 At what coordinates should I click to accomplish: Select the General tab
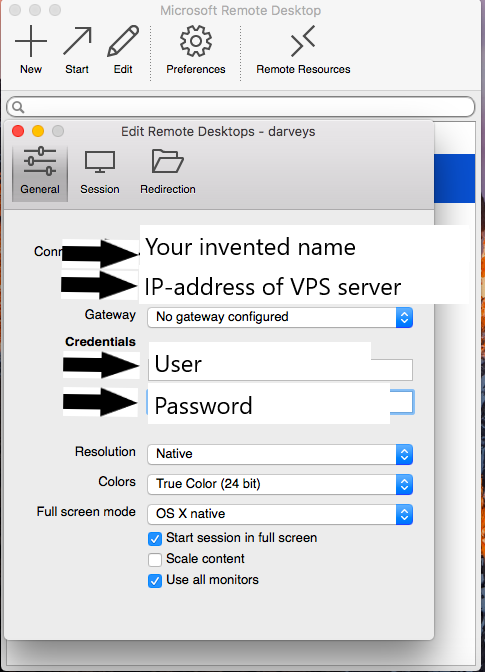pos(40,172)
